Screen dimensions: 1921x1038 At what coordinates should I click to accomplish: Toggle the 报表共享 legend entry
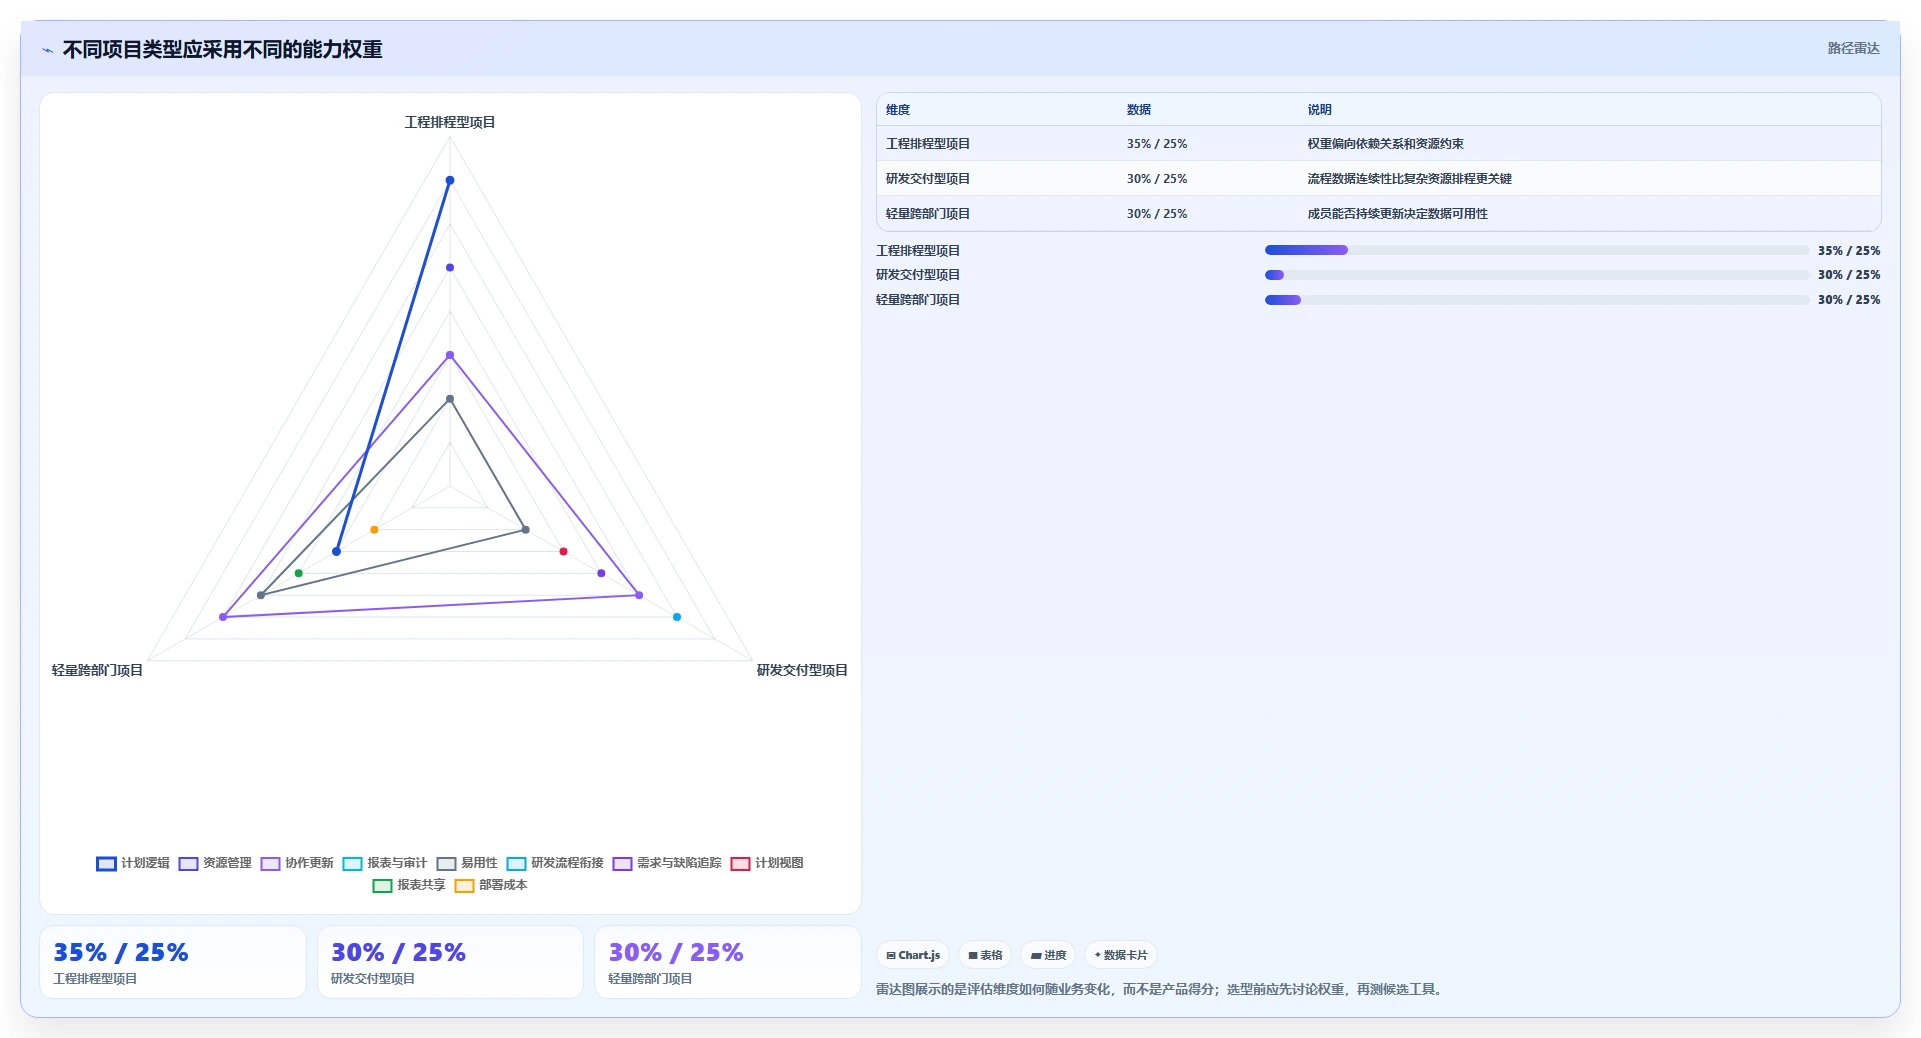[409, 885]
